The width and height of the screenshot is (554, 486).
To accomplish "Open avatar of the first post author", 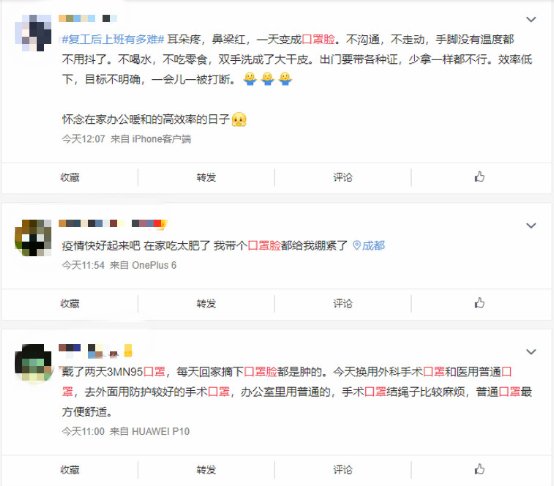I will coord(33,33).
